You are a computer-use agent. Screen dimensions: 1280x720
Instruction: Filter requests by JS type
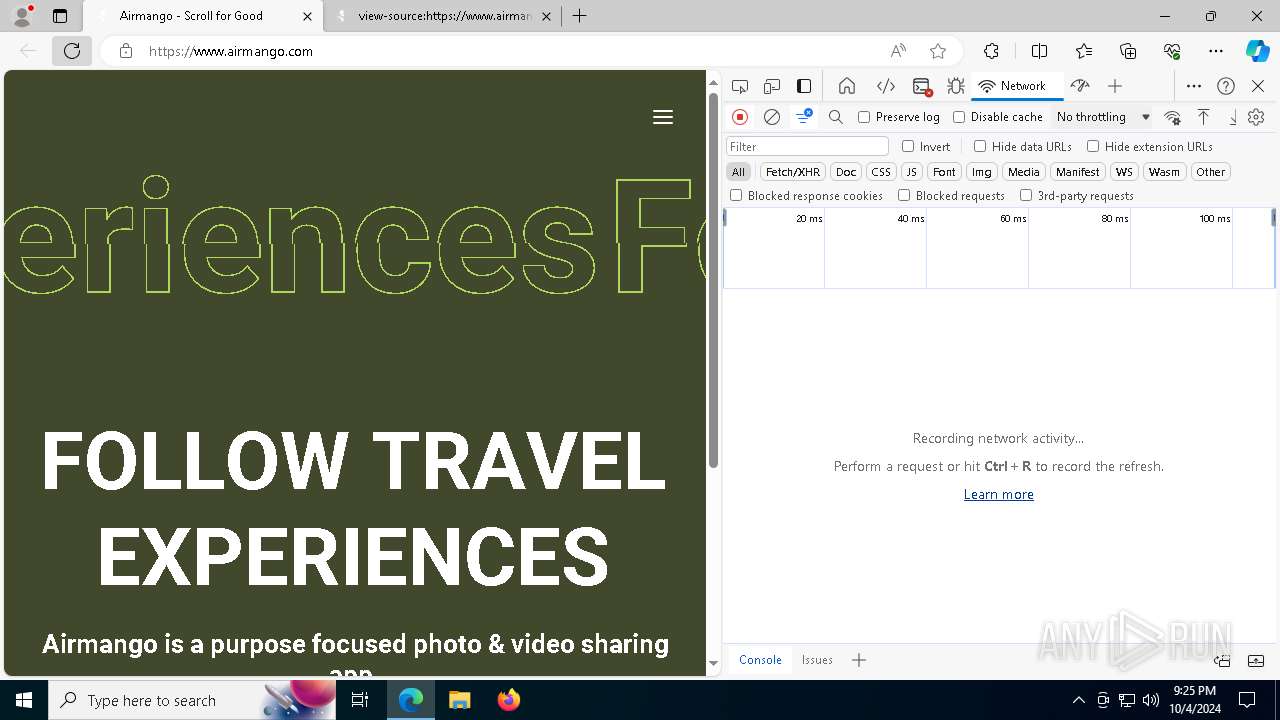911,172
